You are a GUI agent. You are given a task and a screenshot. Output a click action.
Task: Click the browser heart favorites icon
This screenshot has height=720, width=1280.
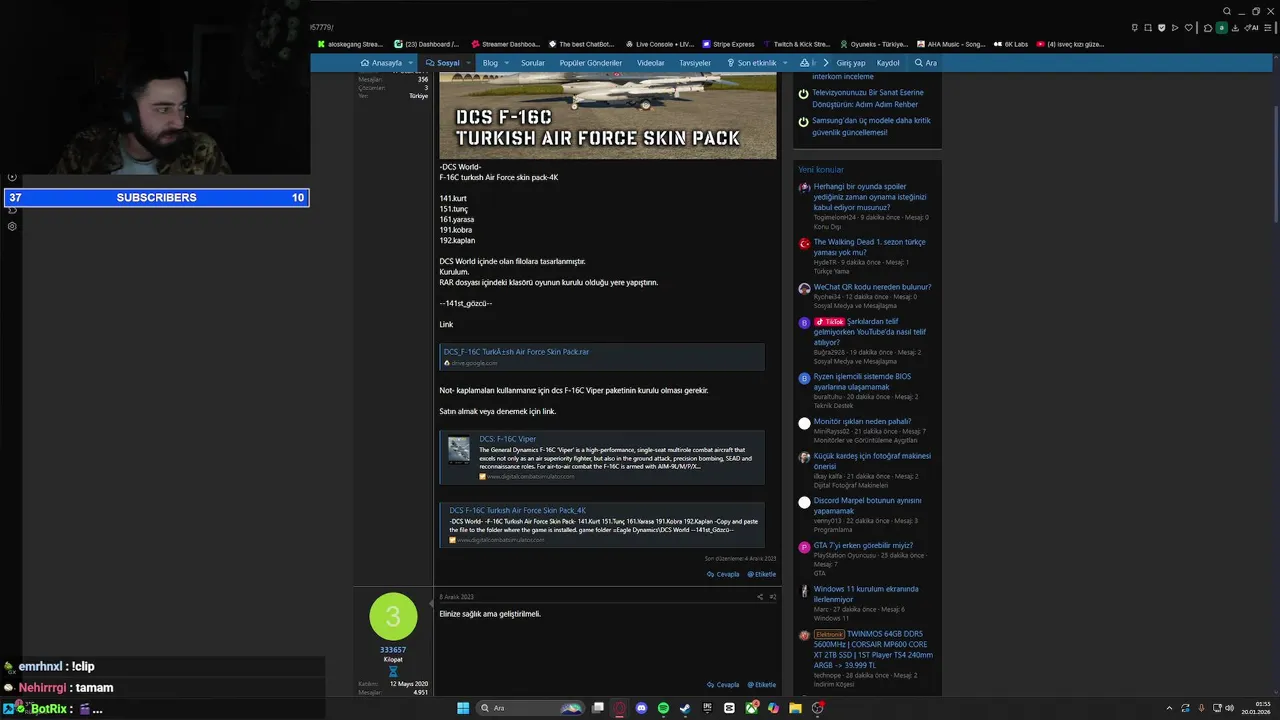tap(1189, 28)
